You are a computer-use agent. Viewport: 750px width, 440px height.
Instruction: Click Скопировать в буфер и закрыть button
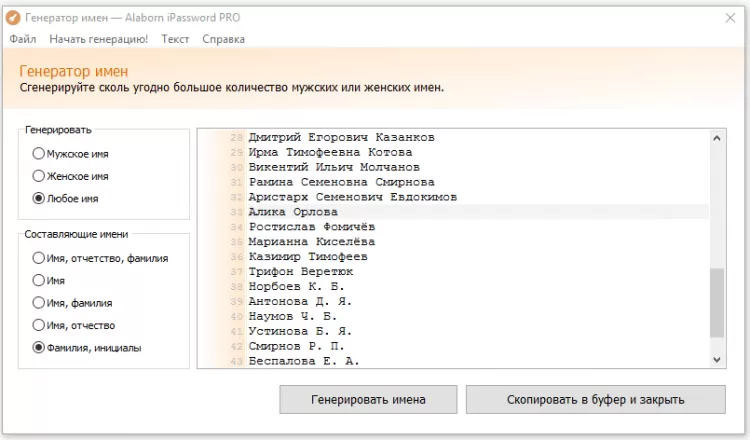595,399
